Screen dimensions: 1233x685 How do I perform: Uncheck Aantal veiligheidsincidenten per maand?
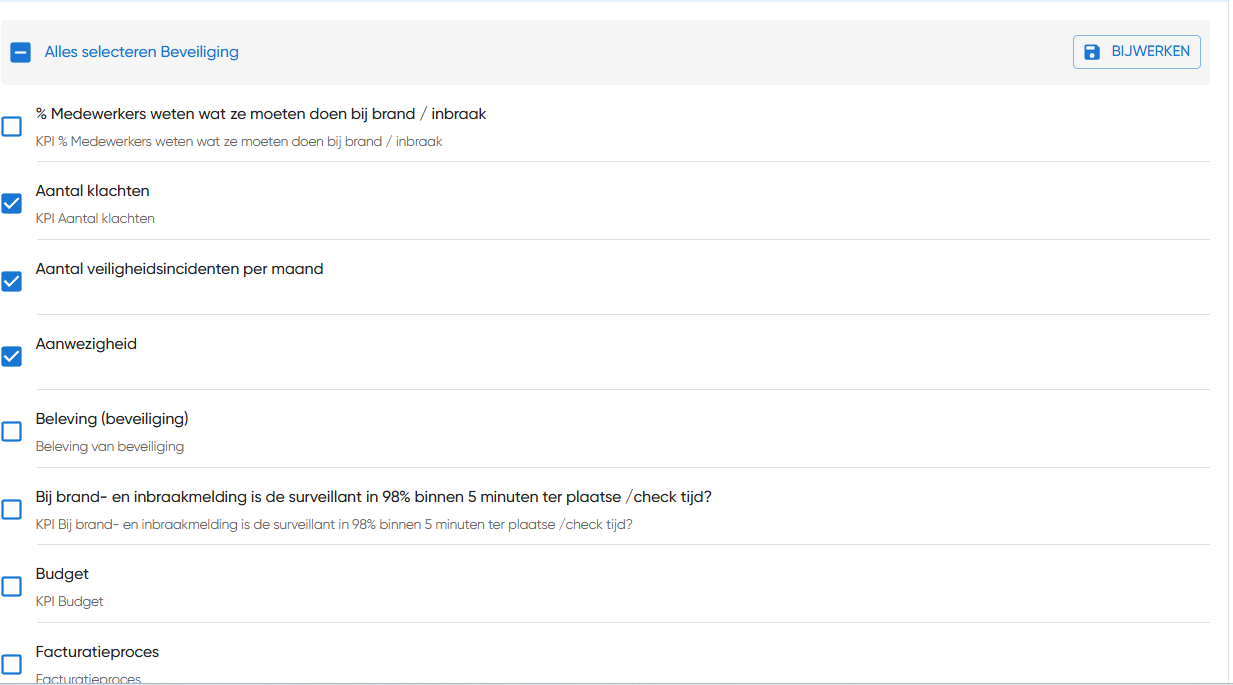tap(12, 281)
